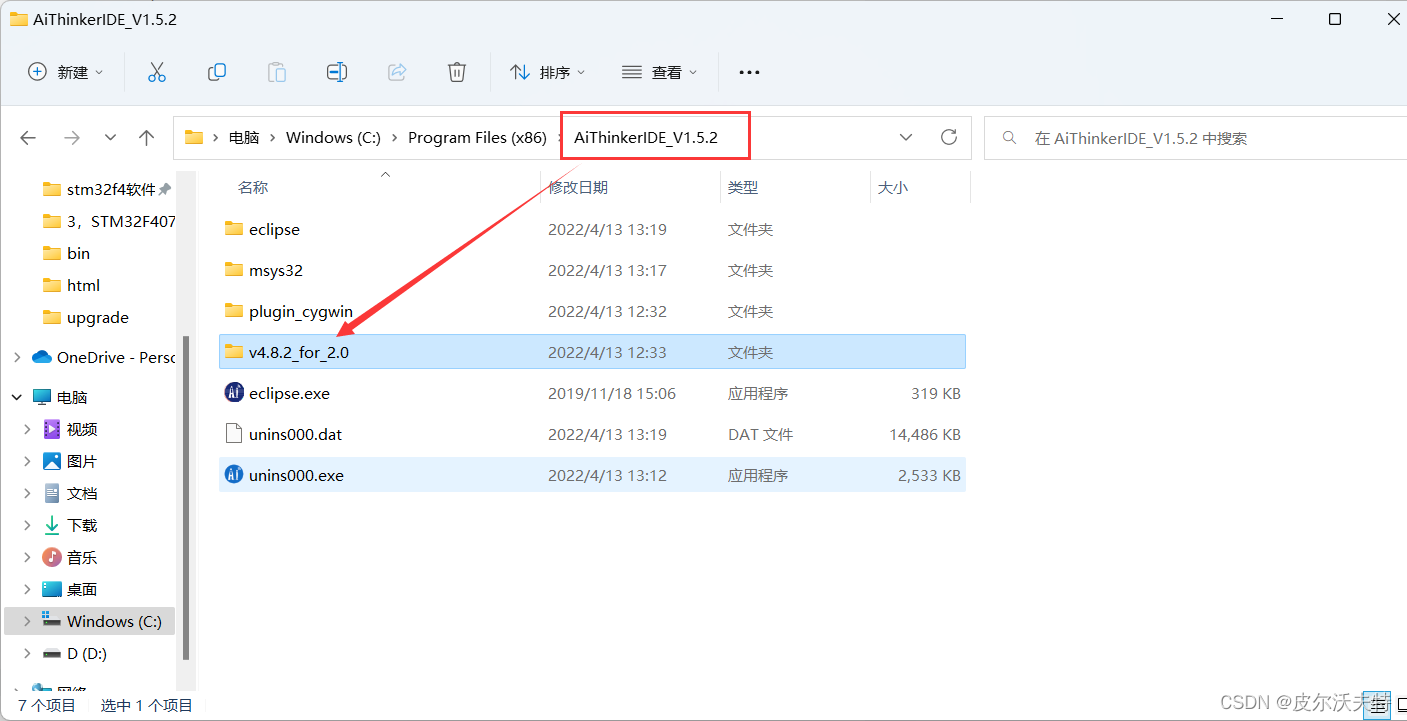
Task: Open the View dropdown menu
Action: click(x=659, y=72)
